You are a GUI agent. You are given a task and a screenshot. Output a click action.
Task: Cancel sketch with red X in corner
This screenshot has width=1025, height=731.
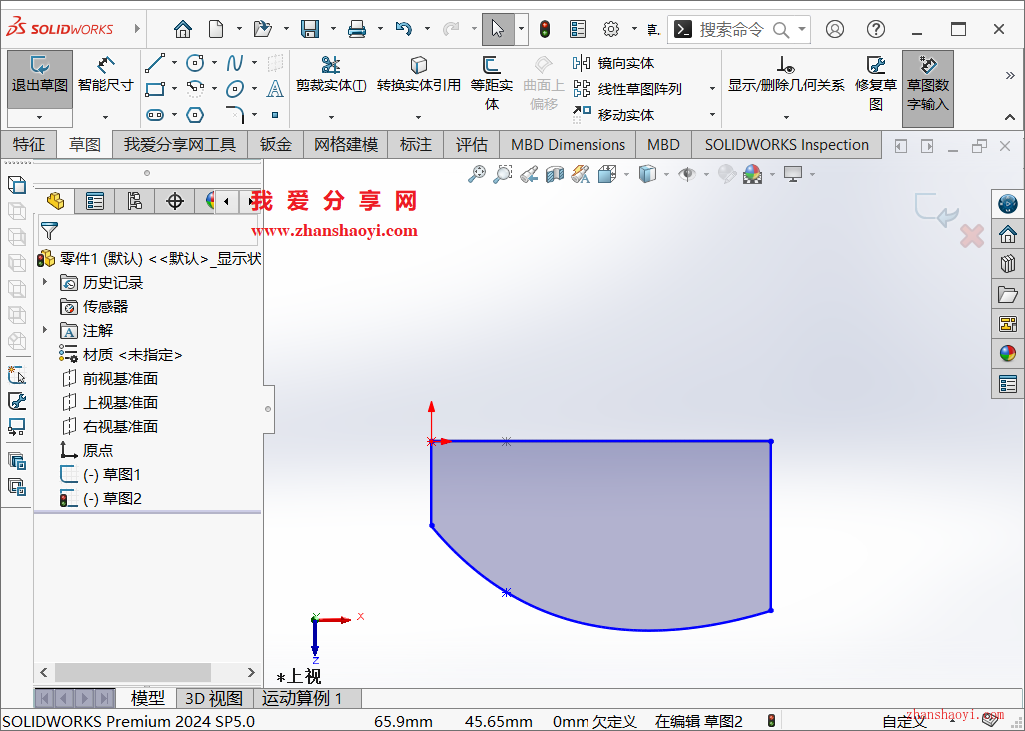pos(972,236)
